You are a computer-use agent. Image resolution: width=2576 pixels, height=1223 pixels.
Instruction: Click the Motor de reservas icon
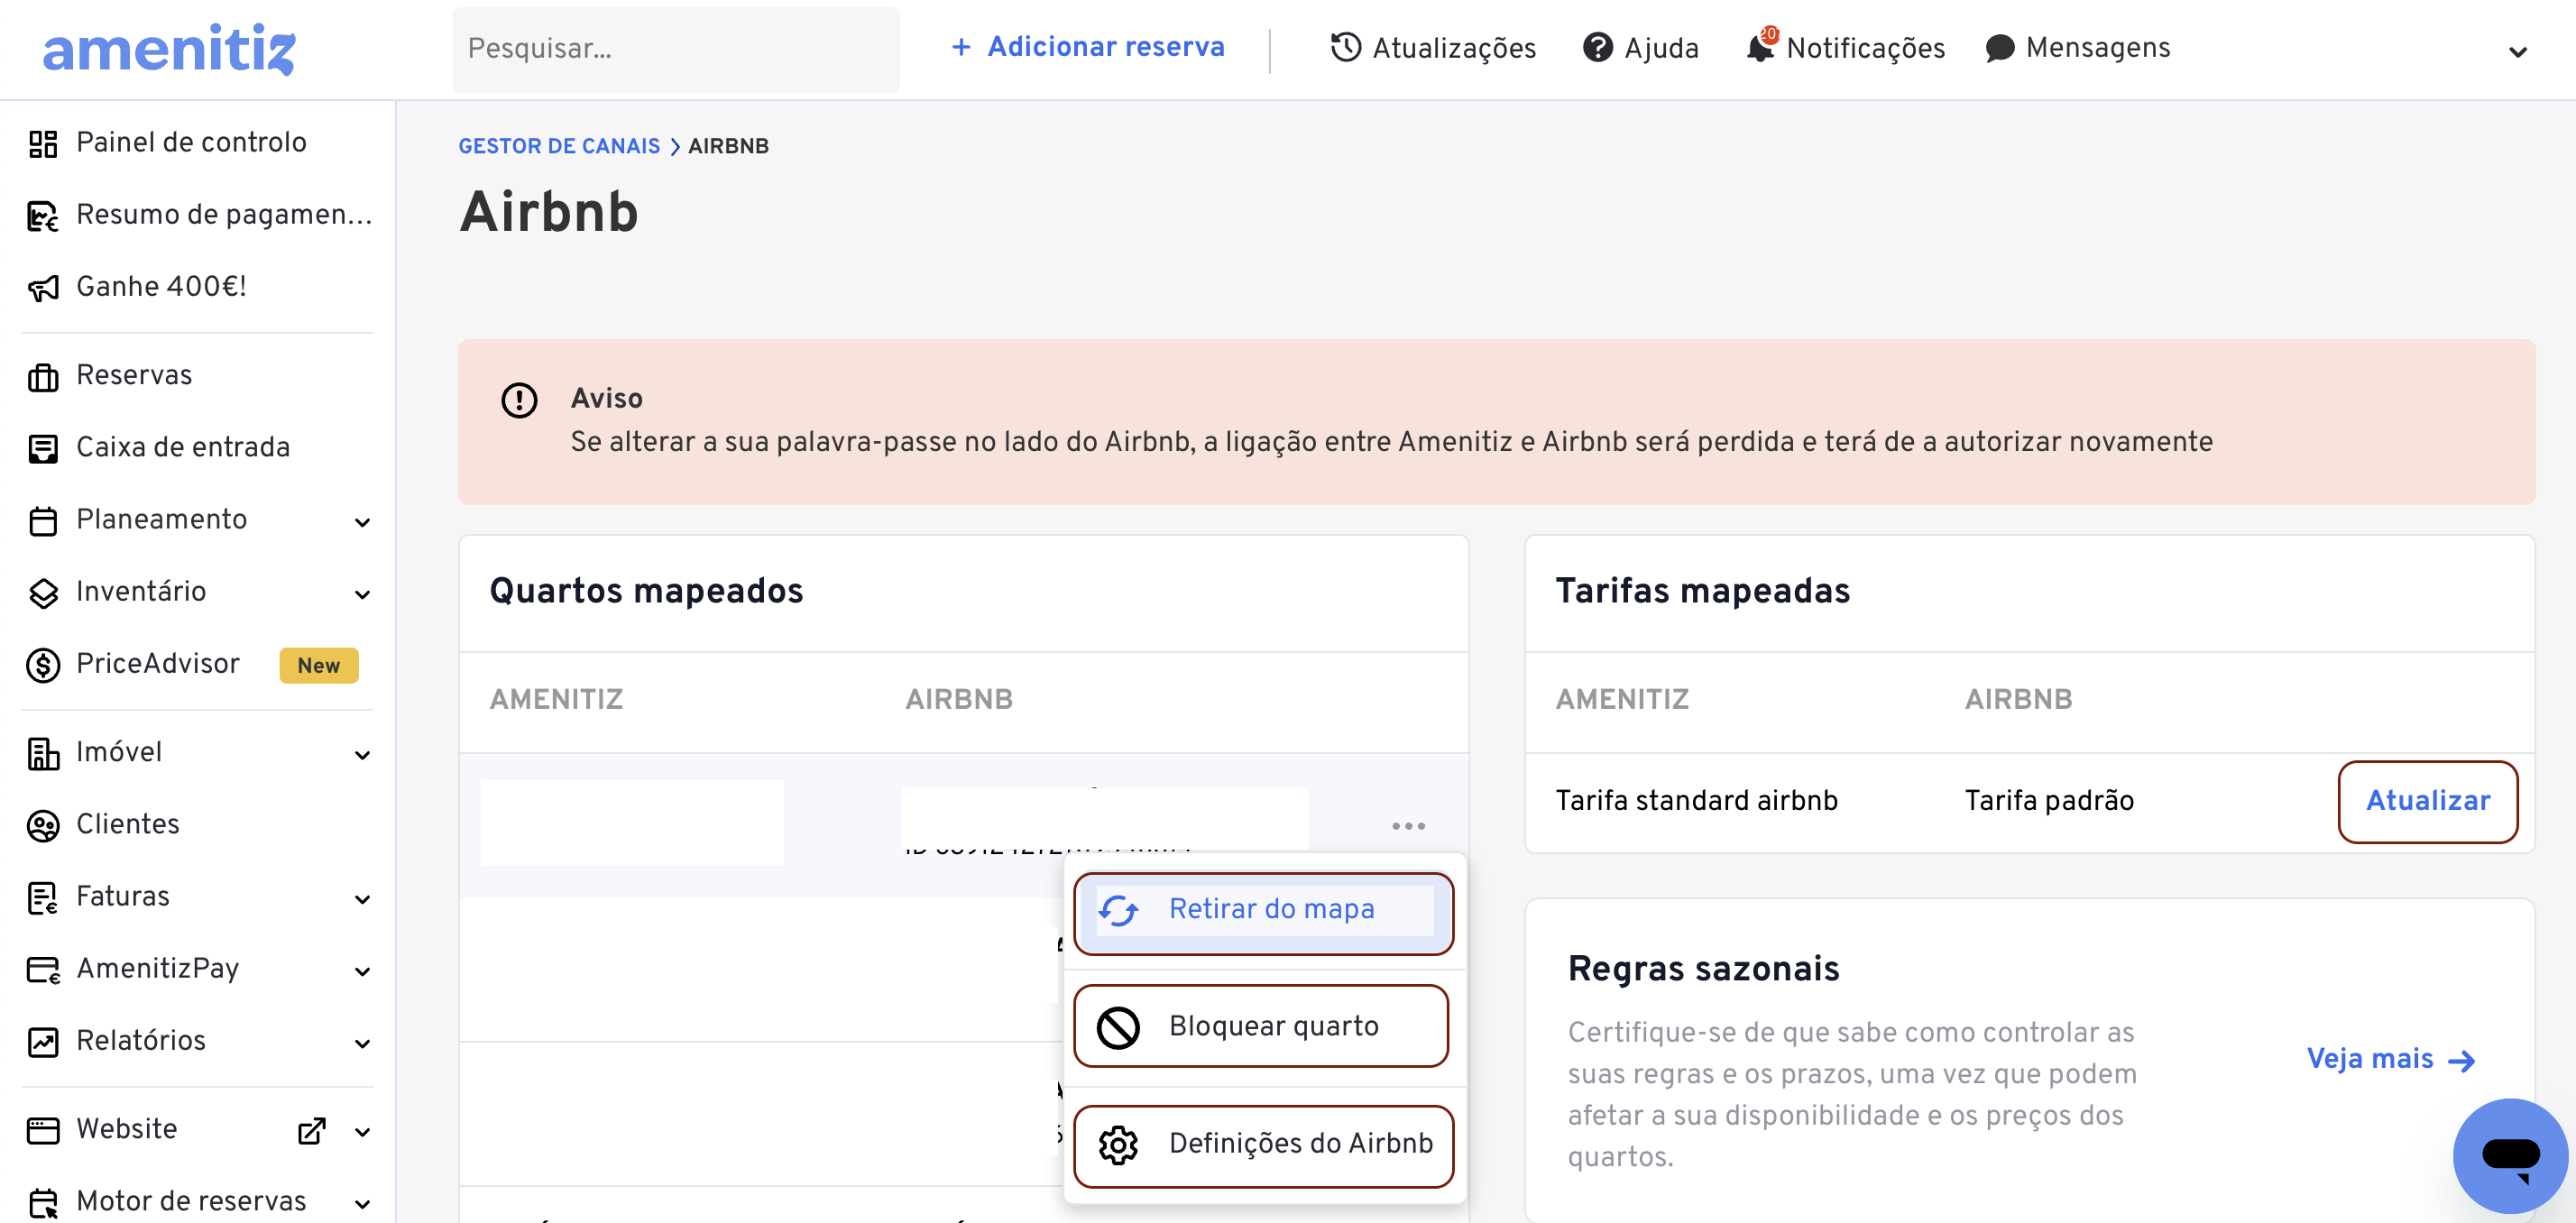[x=43, y=1203]
